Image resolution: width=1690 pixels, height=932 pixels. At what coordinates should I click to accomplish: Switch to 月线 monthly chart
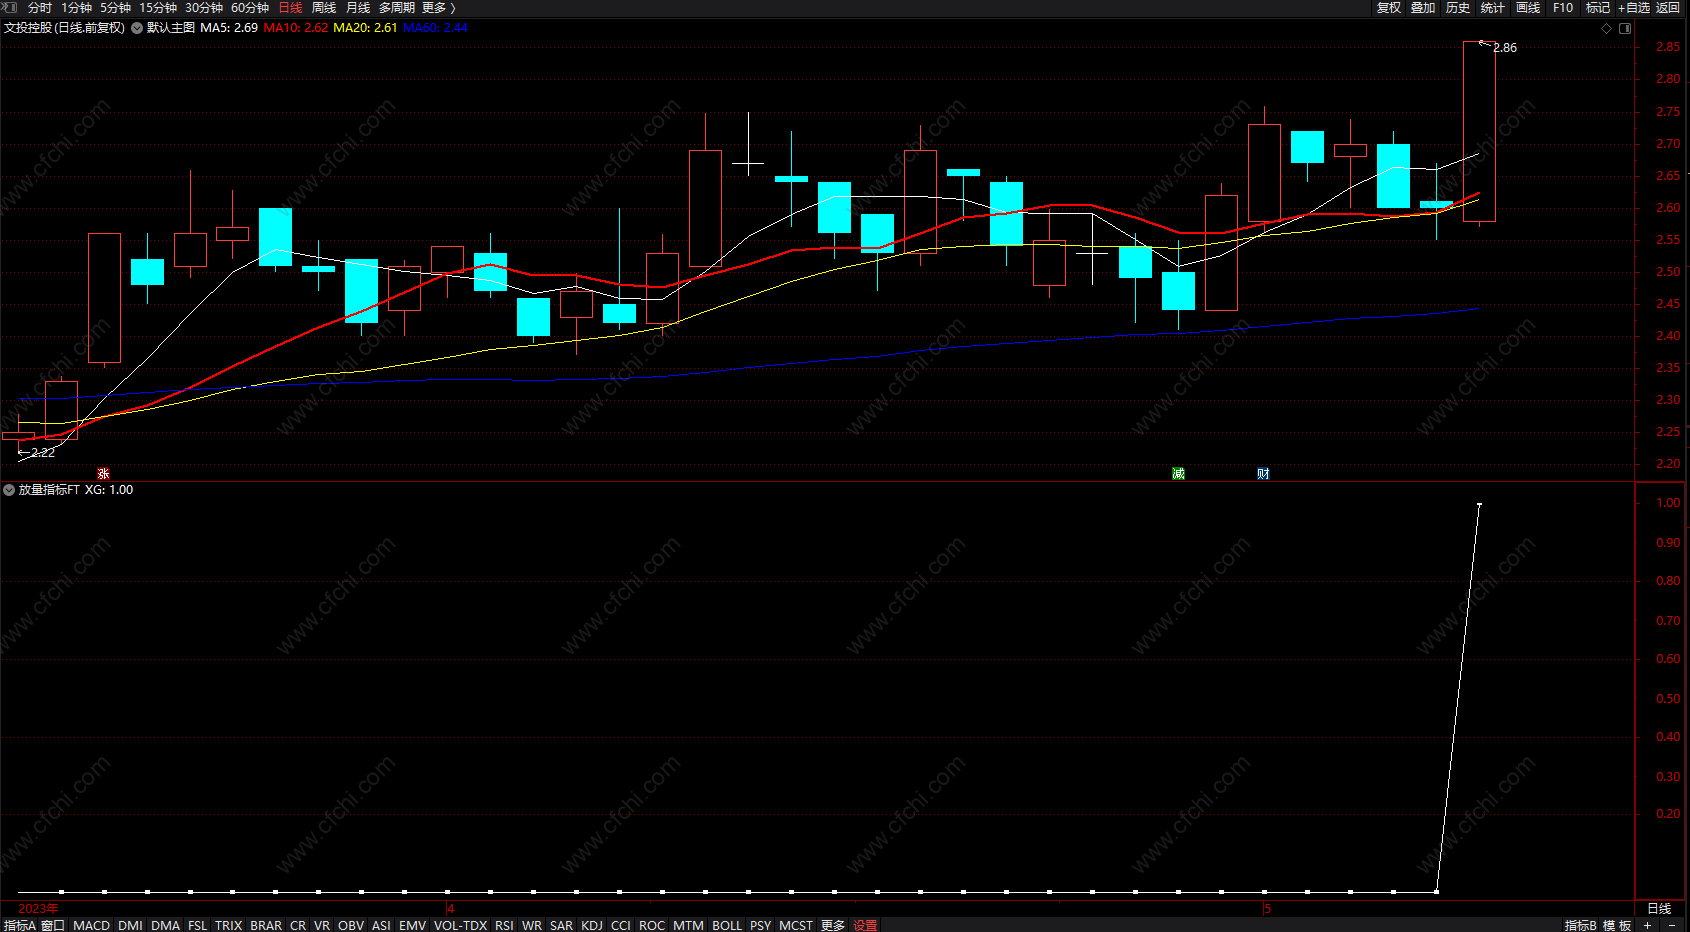point(358,8)
